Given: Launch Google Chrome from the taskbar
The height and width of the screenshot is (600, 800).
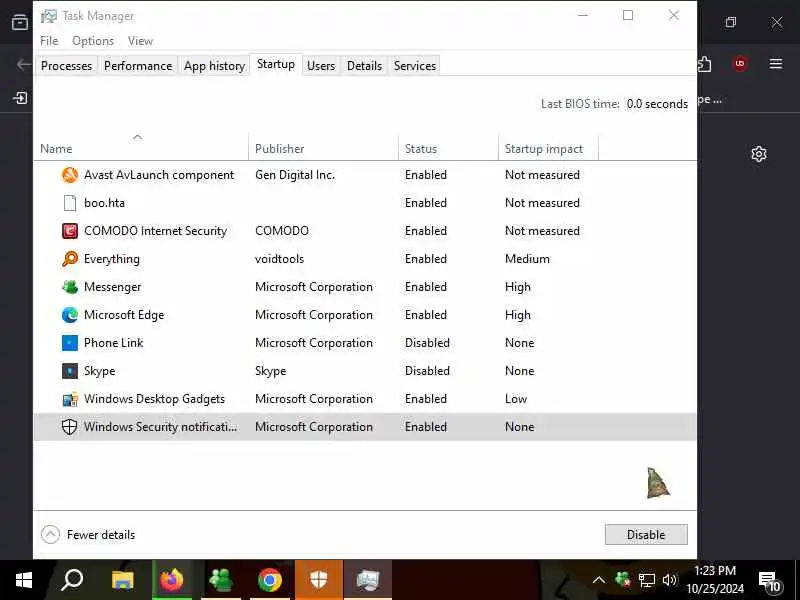Looking at the screenshot, I should [270, 580].
